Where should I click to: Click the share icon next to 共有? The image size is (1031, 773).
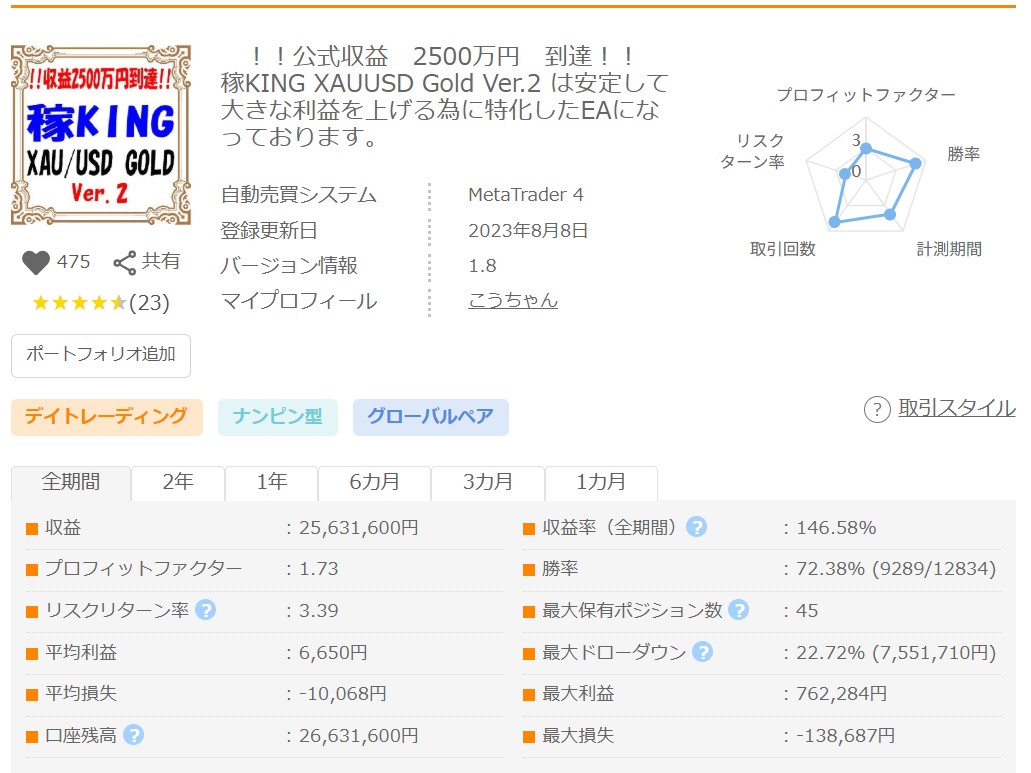coord(125,263)
